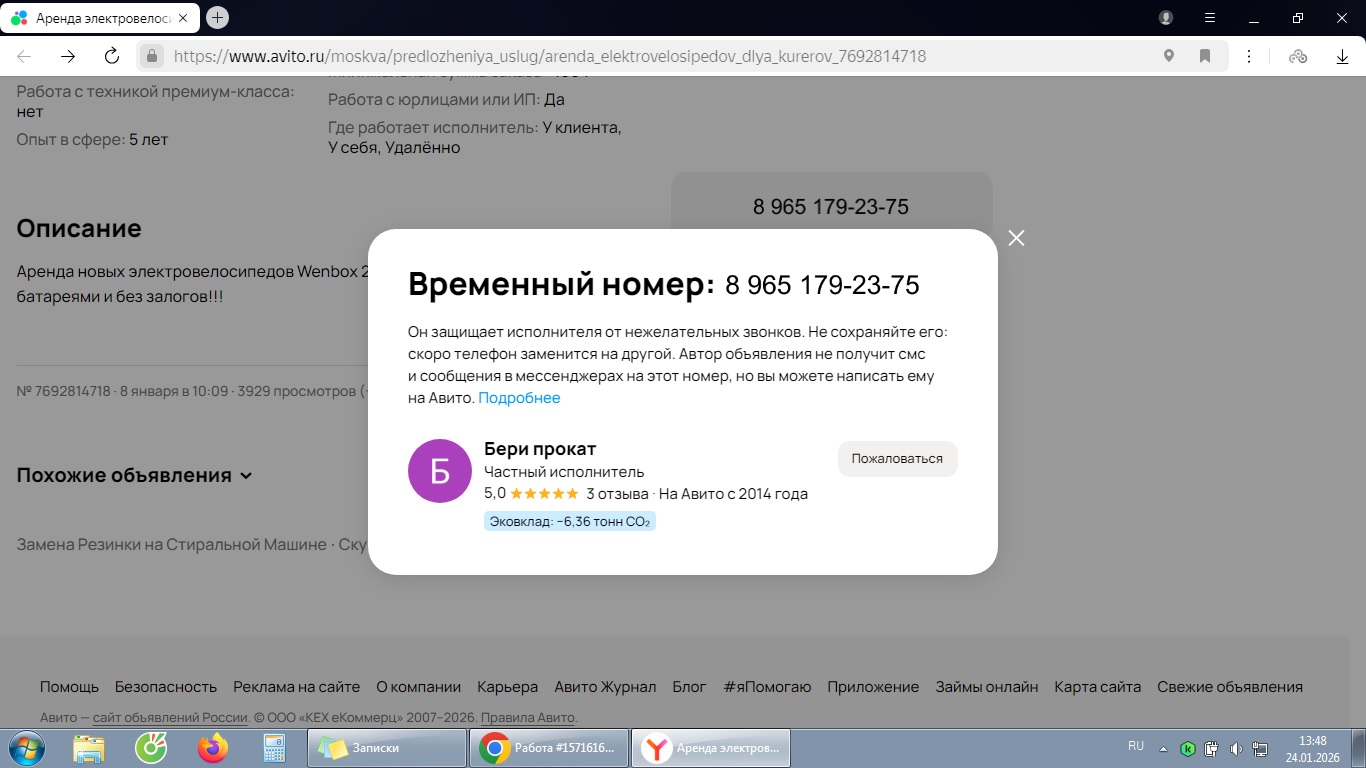The height and width of the screenshot is (768, 1366).
Task: Open File Explorer from the taskbar
Action: pos(89,748)
